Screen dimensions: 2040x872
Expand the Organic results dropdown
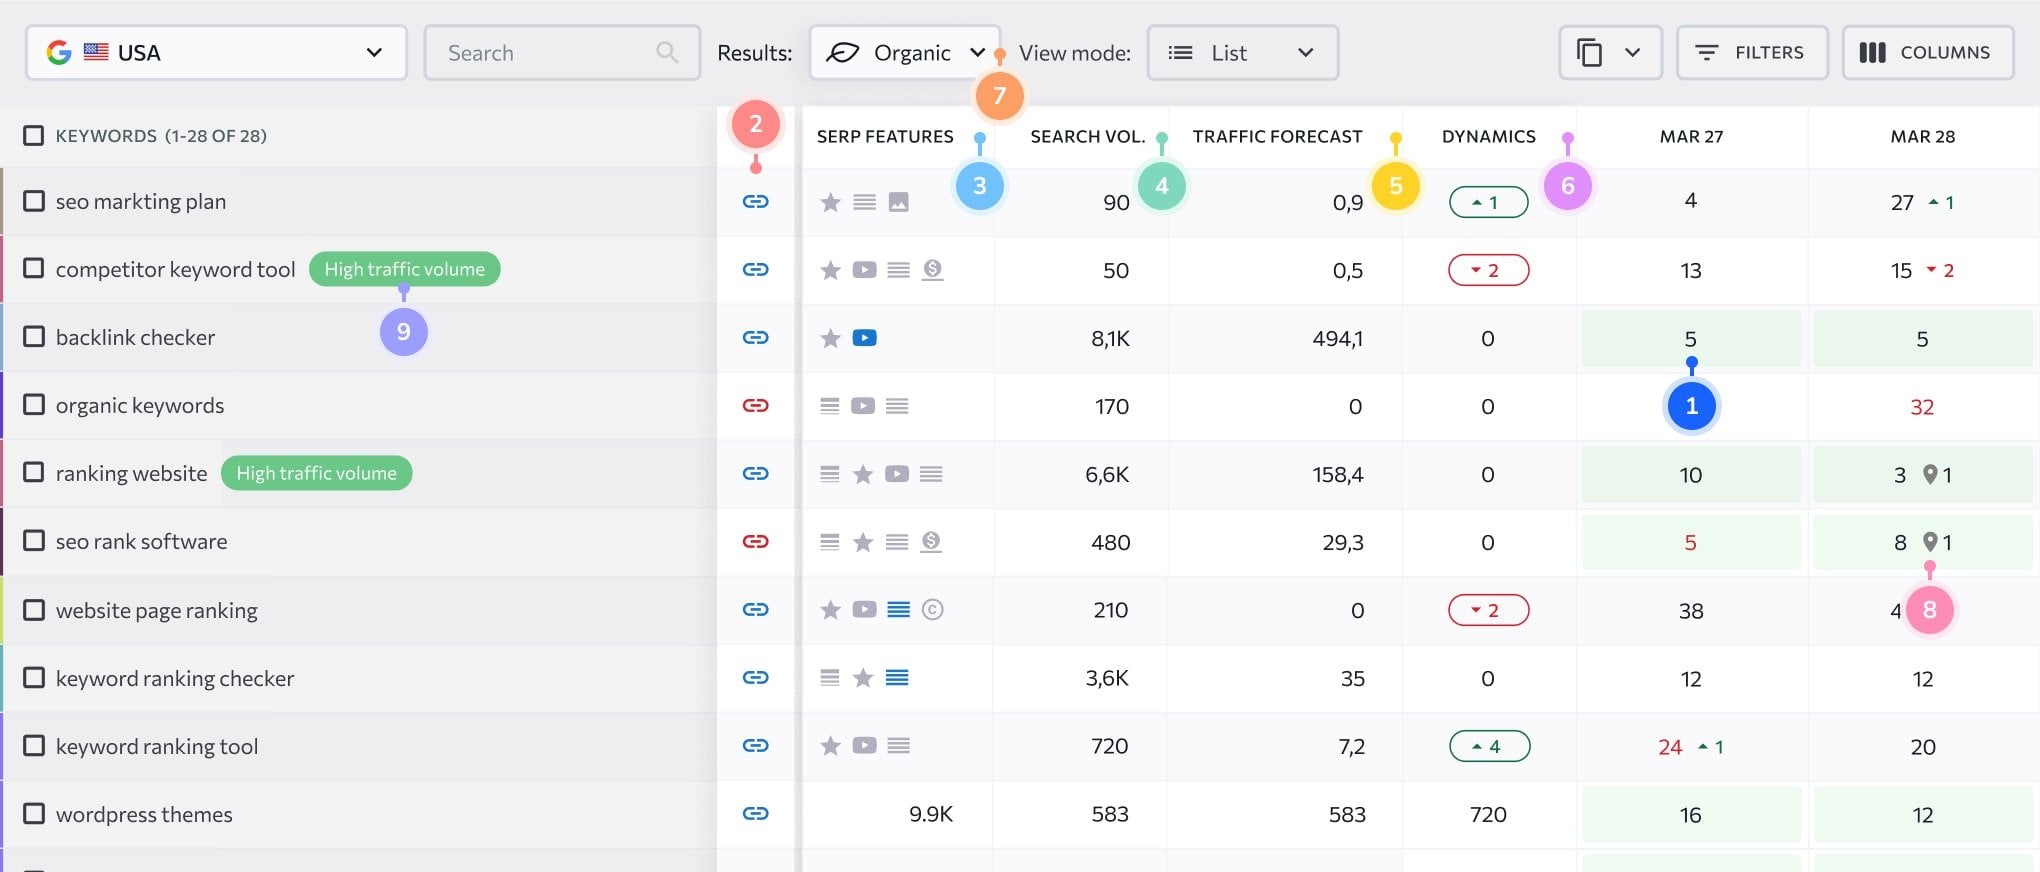pos(904,52)
